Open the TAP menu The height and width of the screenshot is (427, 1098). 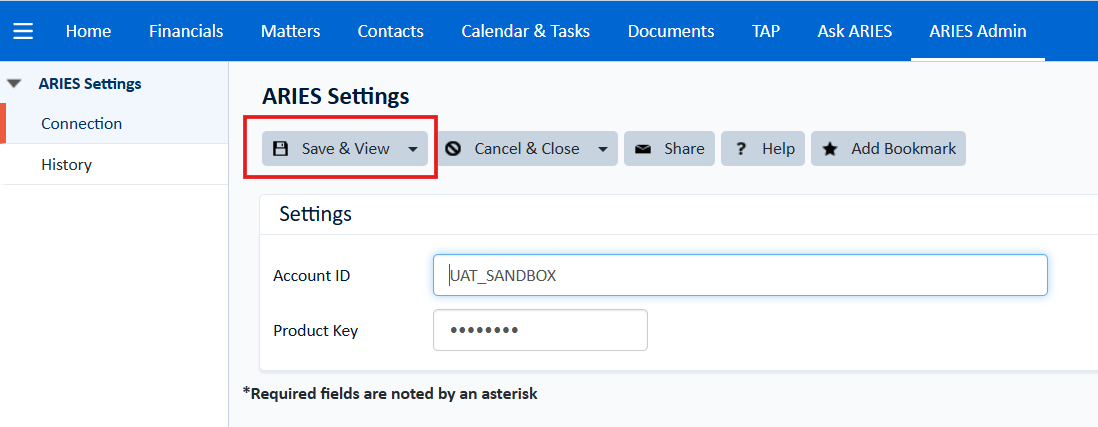766,32
